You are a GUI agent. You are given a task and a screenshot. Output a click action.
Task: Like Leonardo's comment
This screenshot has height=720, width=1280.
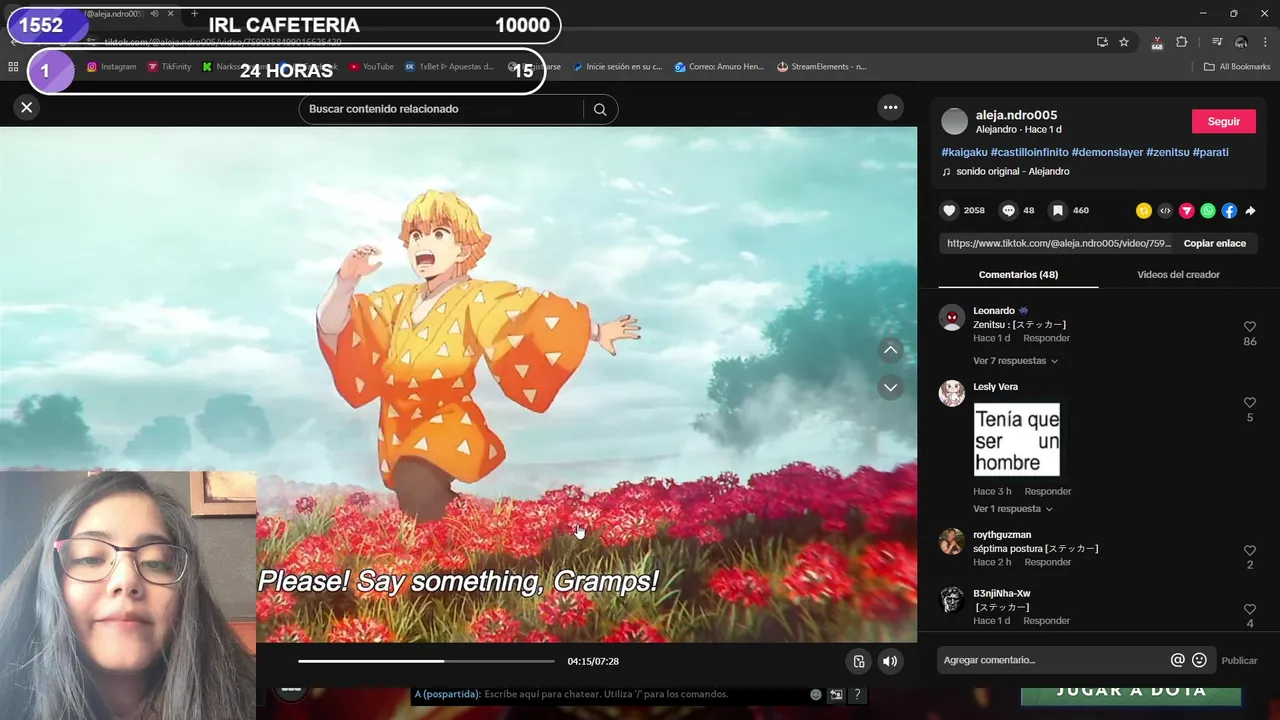(1250, 326)
